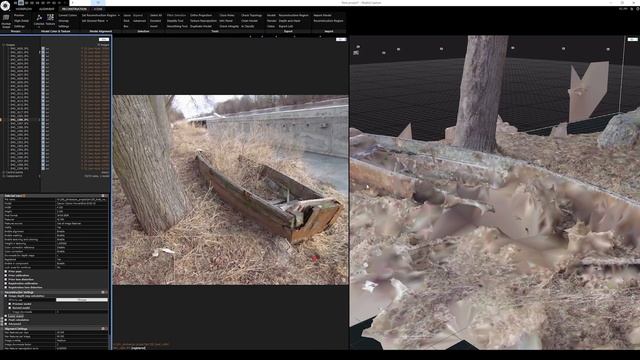
Task: Expand the Preview model settings
Action: click(10, 304)
